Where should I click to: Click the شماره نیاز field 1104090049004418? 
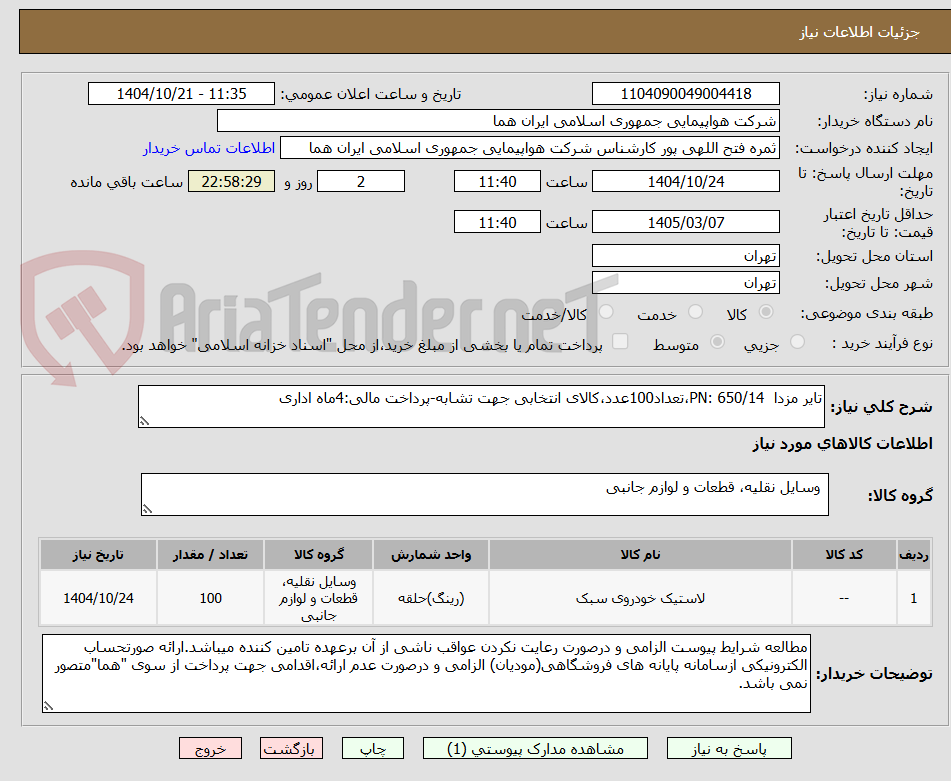coord(685,94)
